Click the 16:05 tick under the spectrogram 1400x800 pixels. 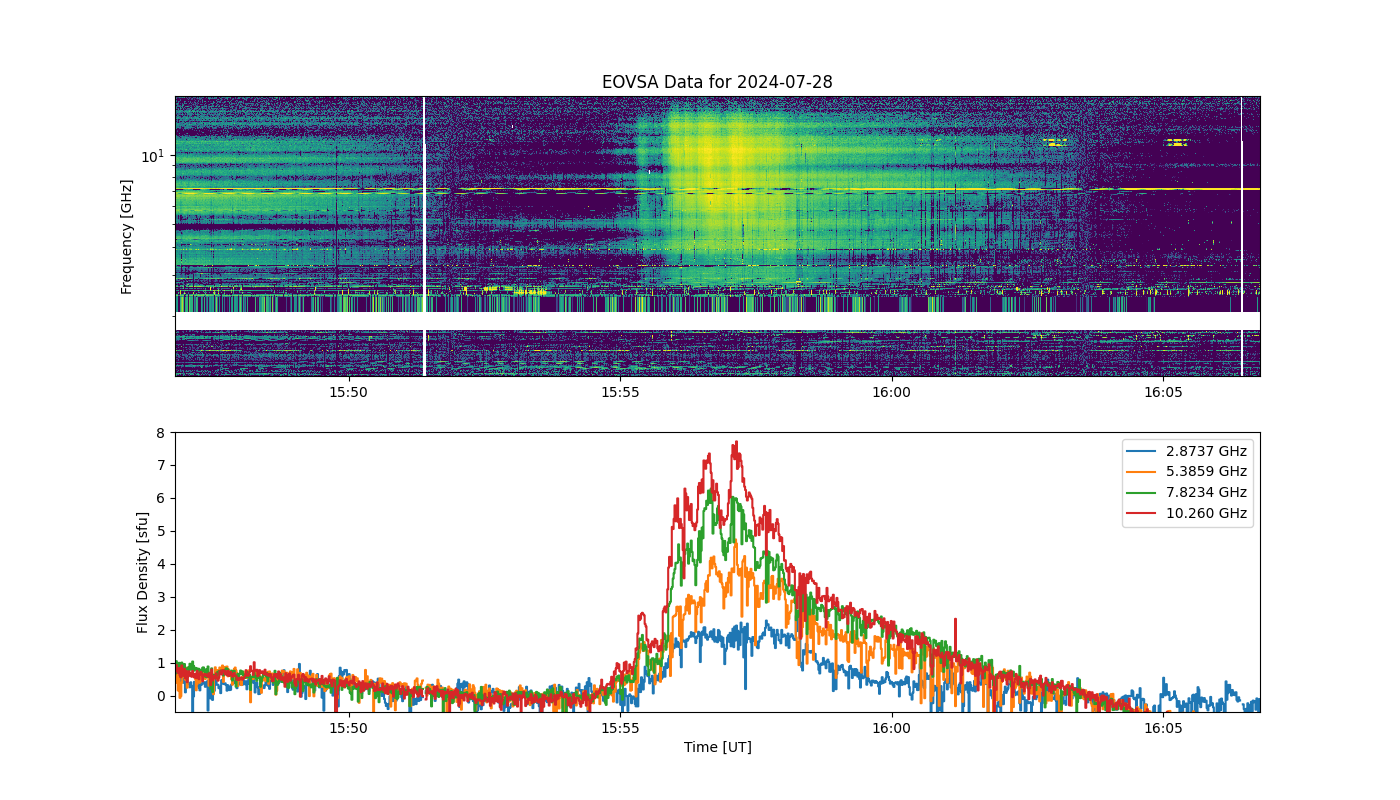pyautogui.click(x=1163, y=392)
